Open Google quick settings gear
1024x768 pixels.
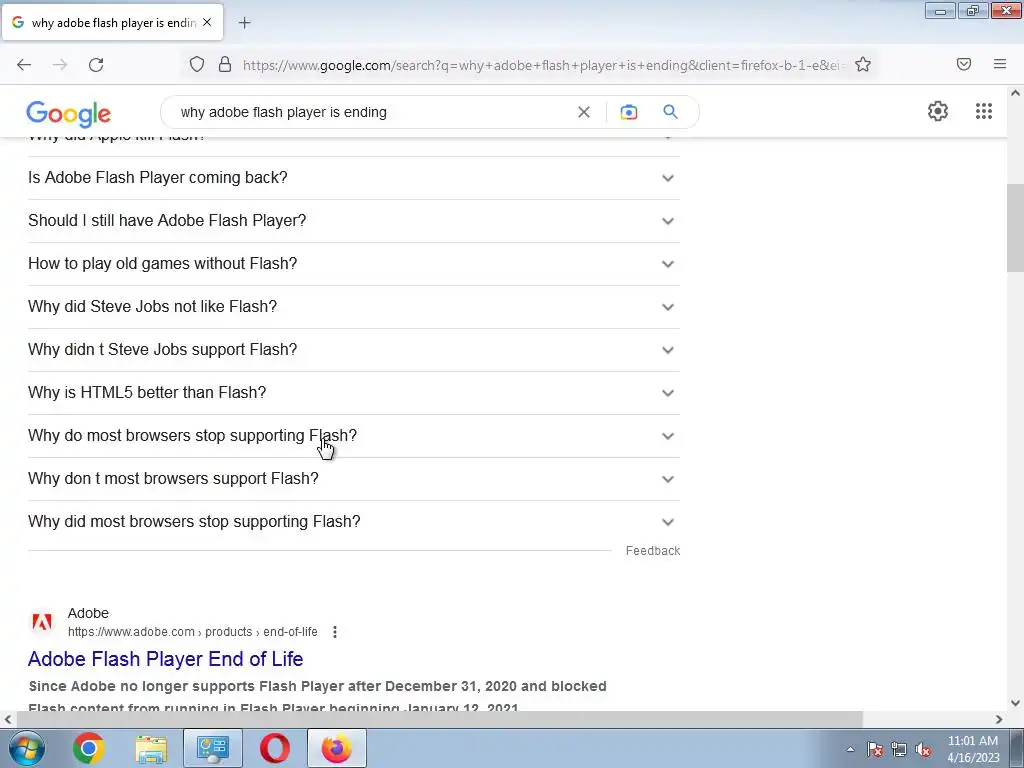coord(938,111)
